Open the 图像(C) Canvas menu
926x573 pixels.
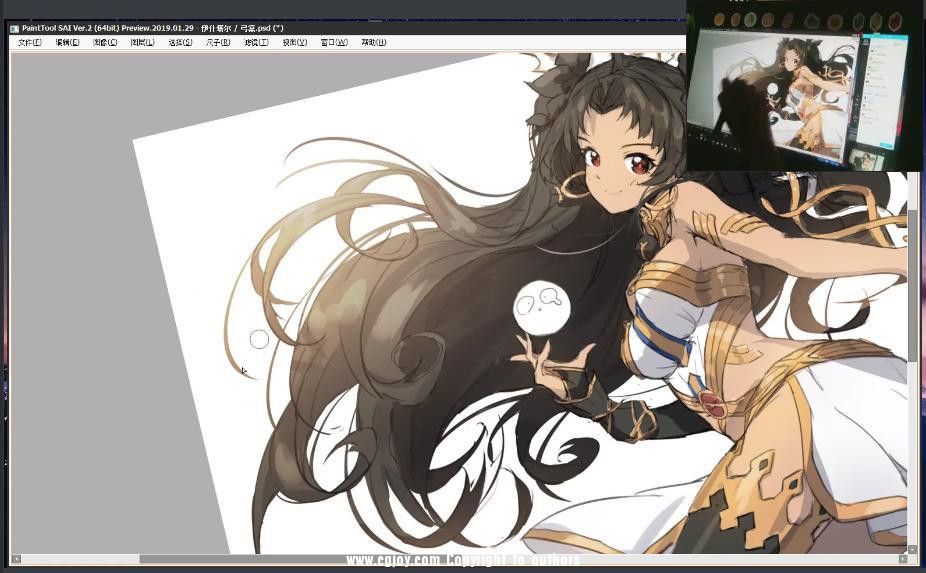[x=105, y=43]
